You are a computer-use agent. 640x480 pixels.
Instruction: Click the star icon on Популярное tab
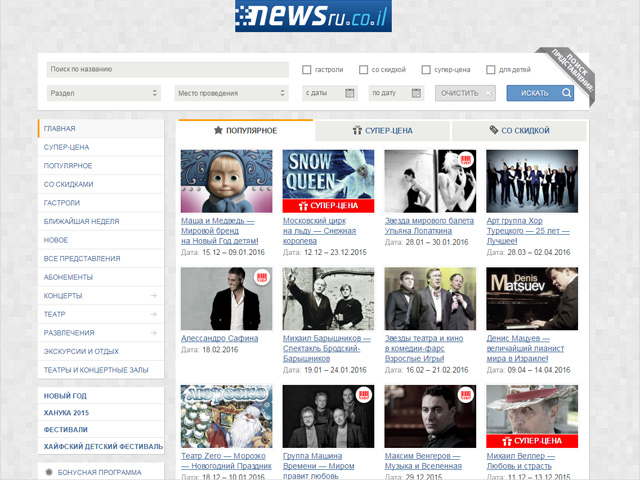tap(218, 130)
